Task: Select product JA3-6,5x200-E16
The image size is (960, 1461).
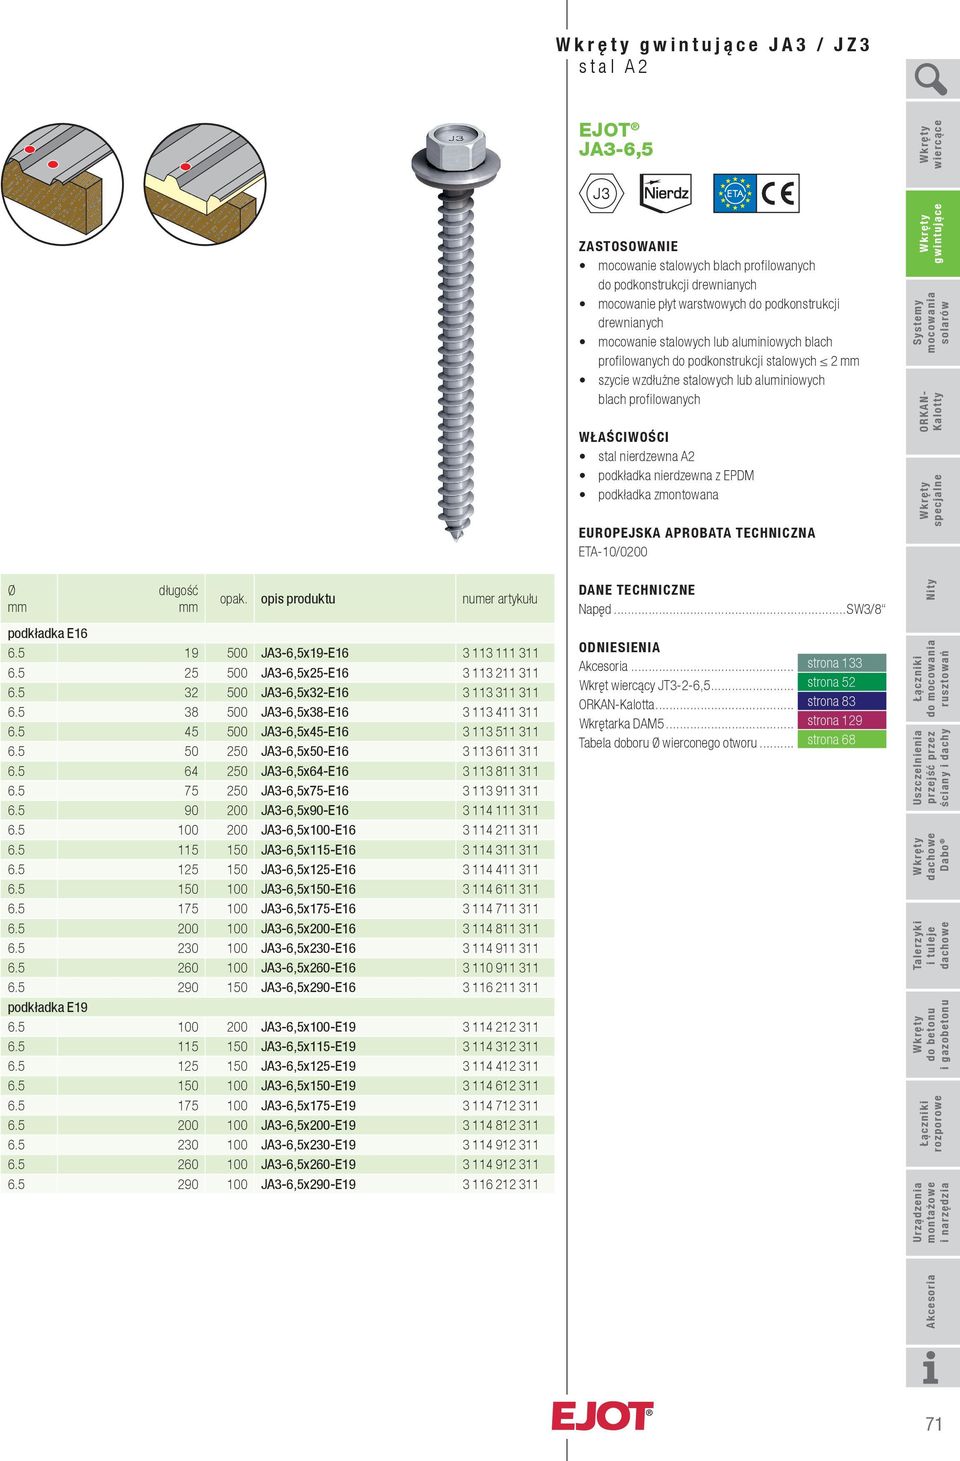Action: (x=308, y=929)
